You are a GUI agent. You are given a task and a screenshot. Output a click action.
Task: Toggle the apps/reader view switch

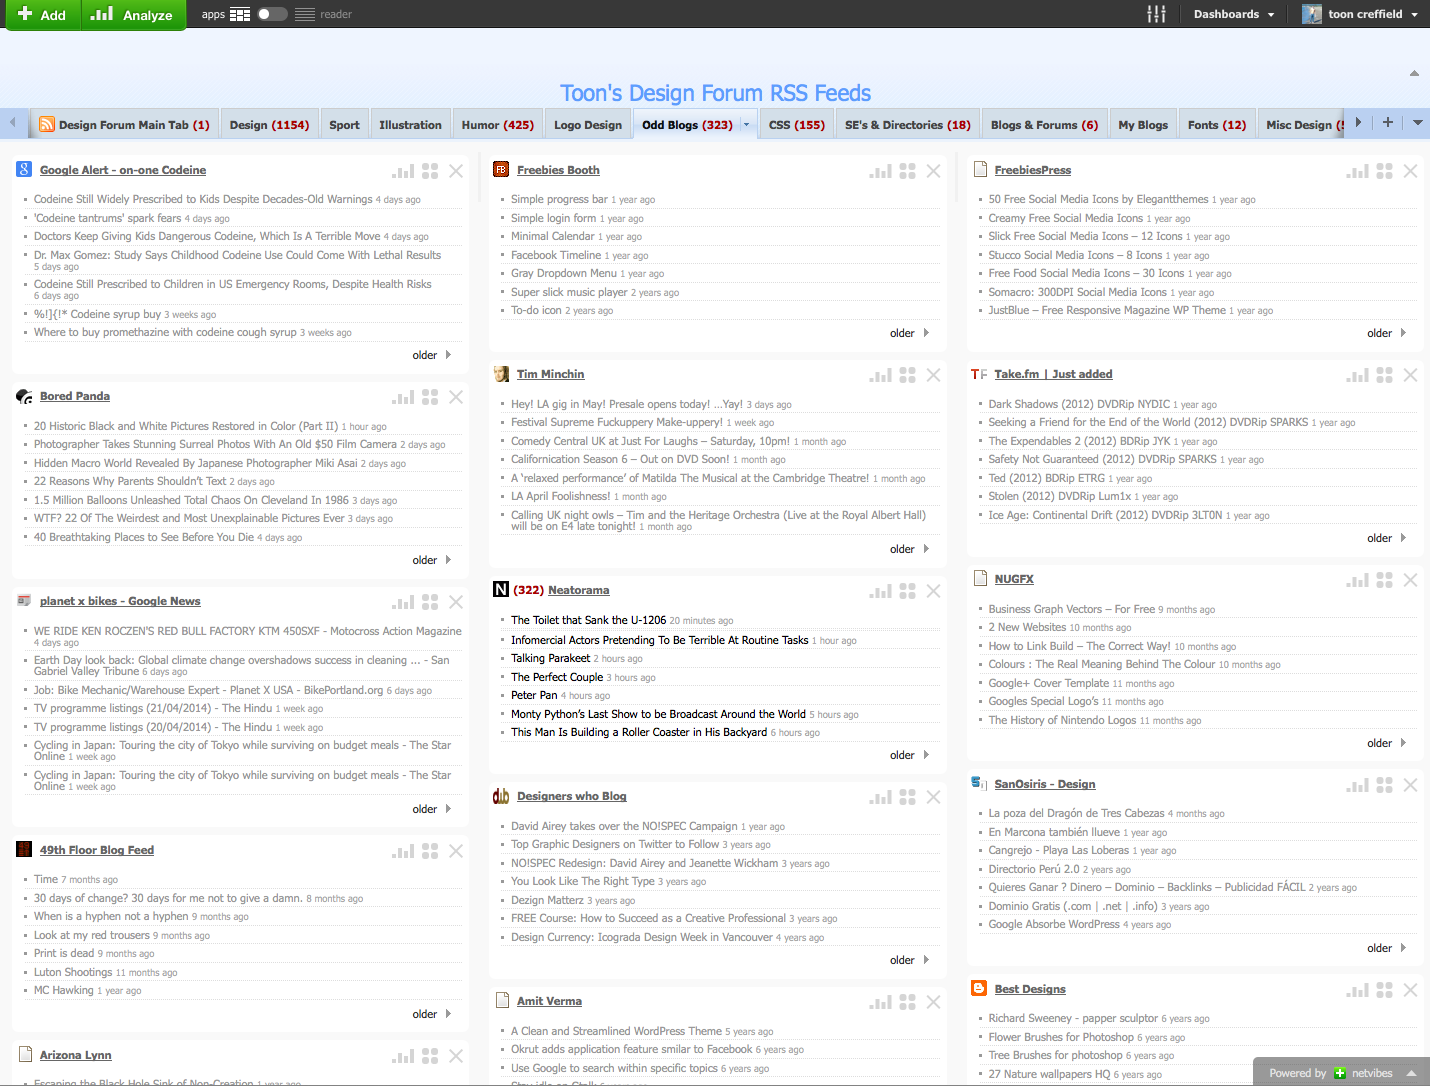pos(272,14)
